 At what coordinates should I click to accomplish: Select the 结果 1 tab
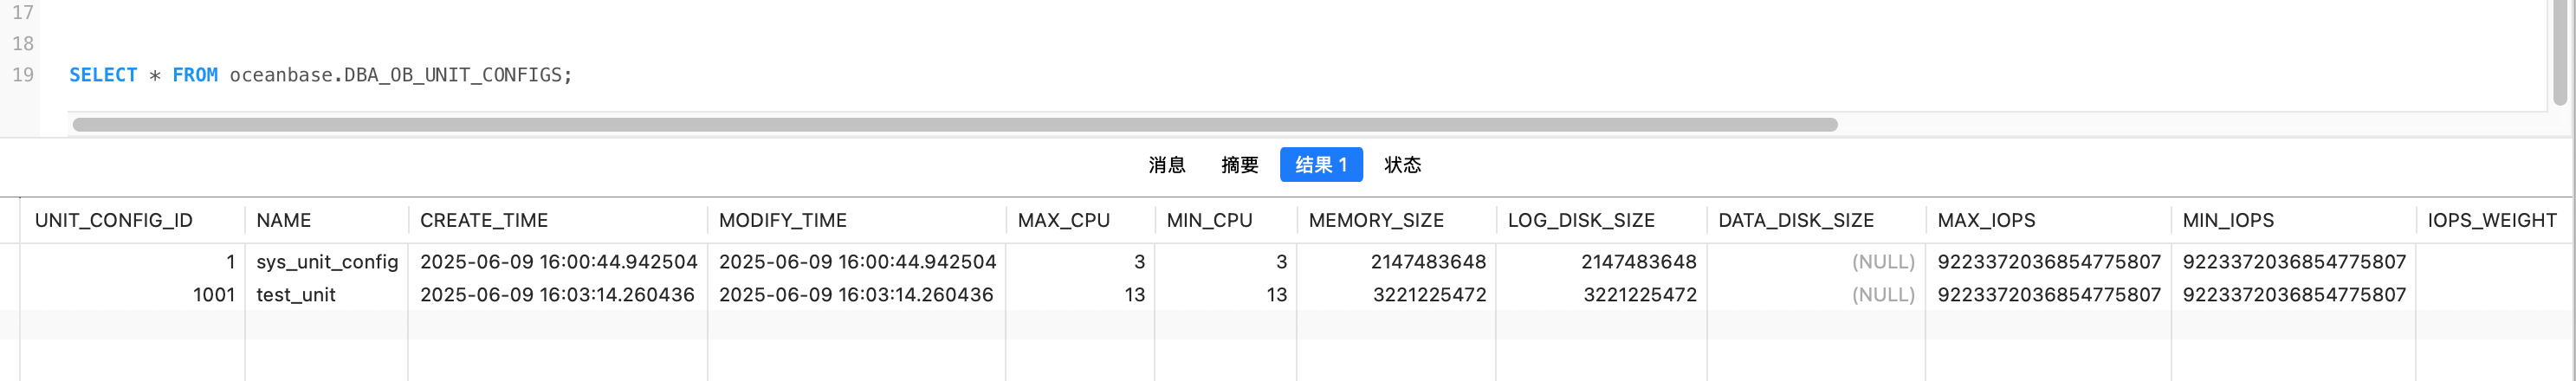1320,165
